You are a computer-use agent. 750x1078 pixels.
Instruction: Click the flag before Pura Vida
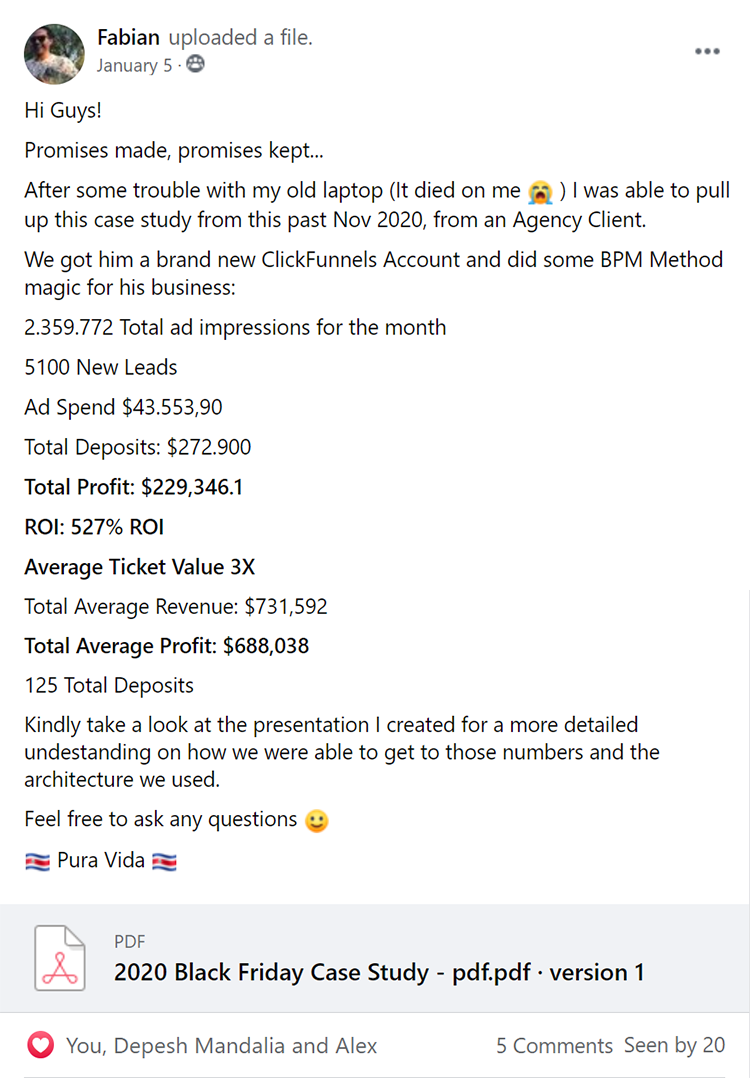coord(37,861)
